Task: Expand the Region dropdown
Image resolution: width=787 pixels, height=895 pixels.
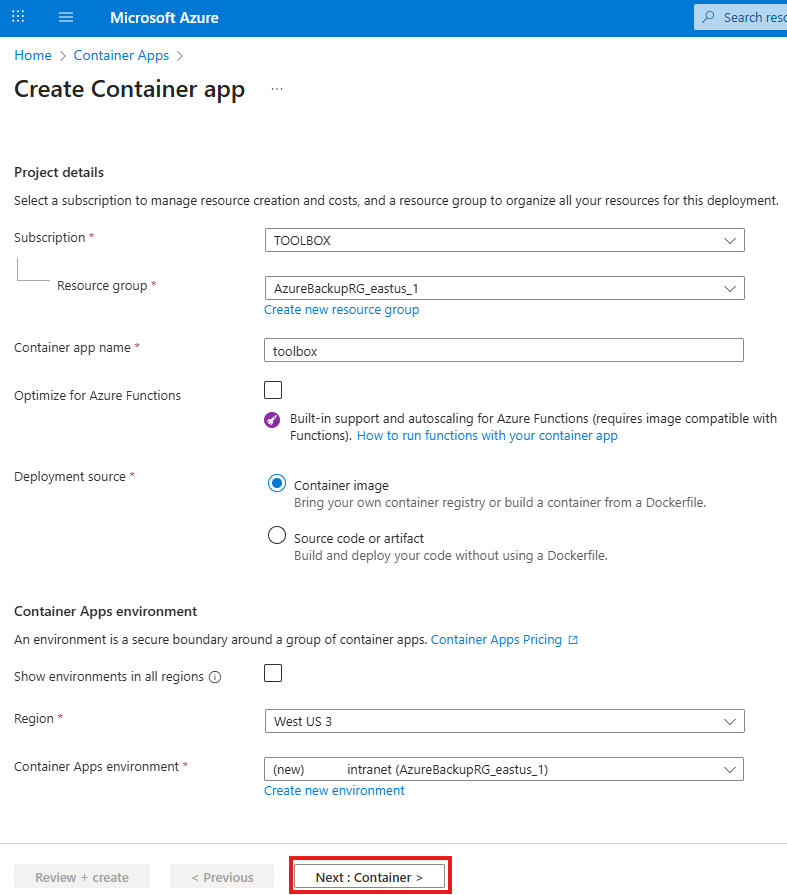Action: click(504, 721)
